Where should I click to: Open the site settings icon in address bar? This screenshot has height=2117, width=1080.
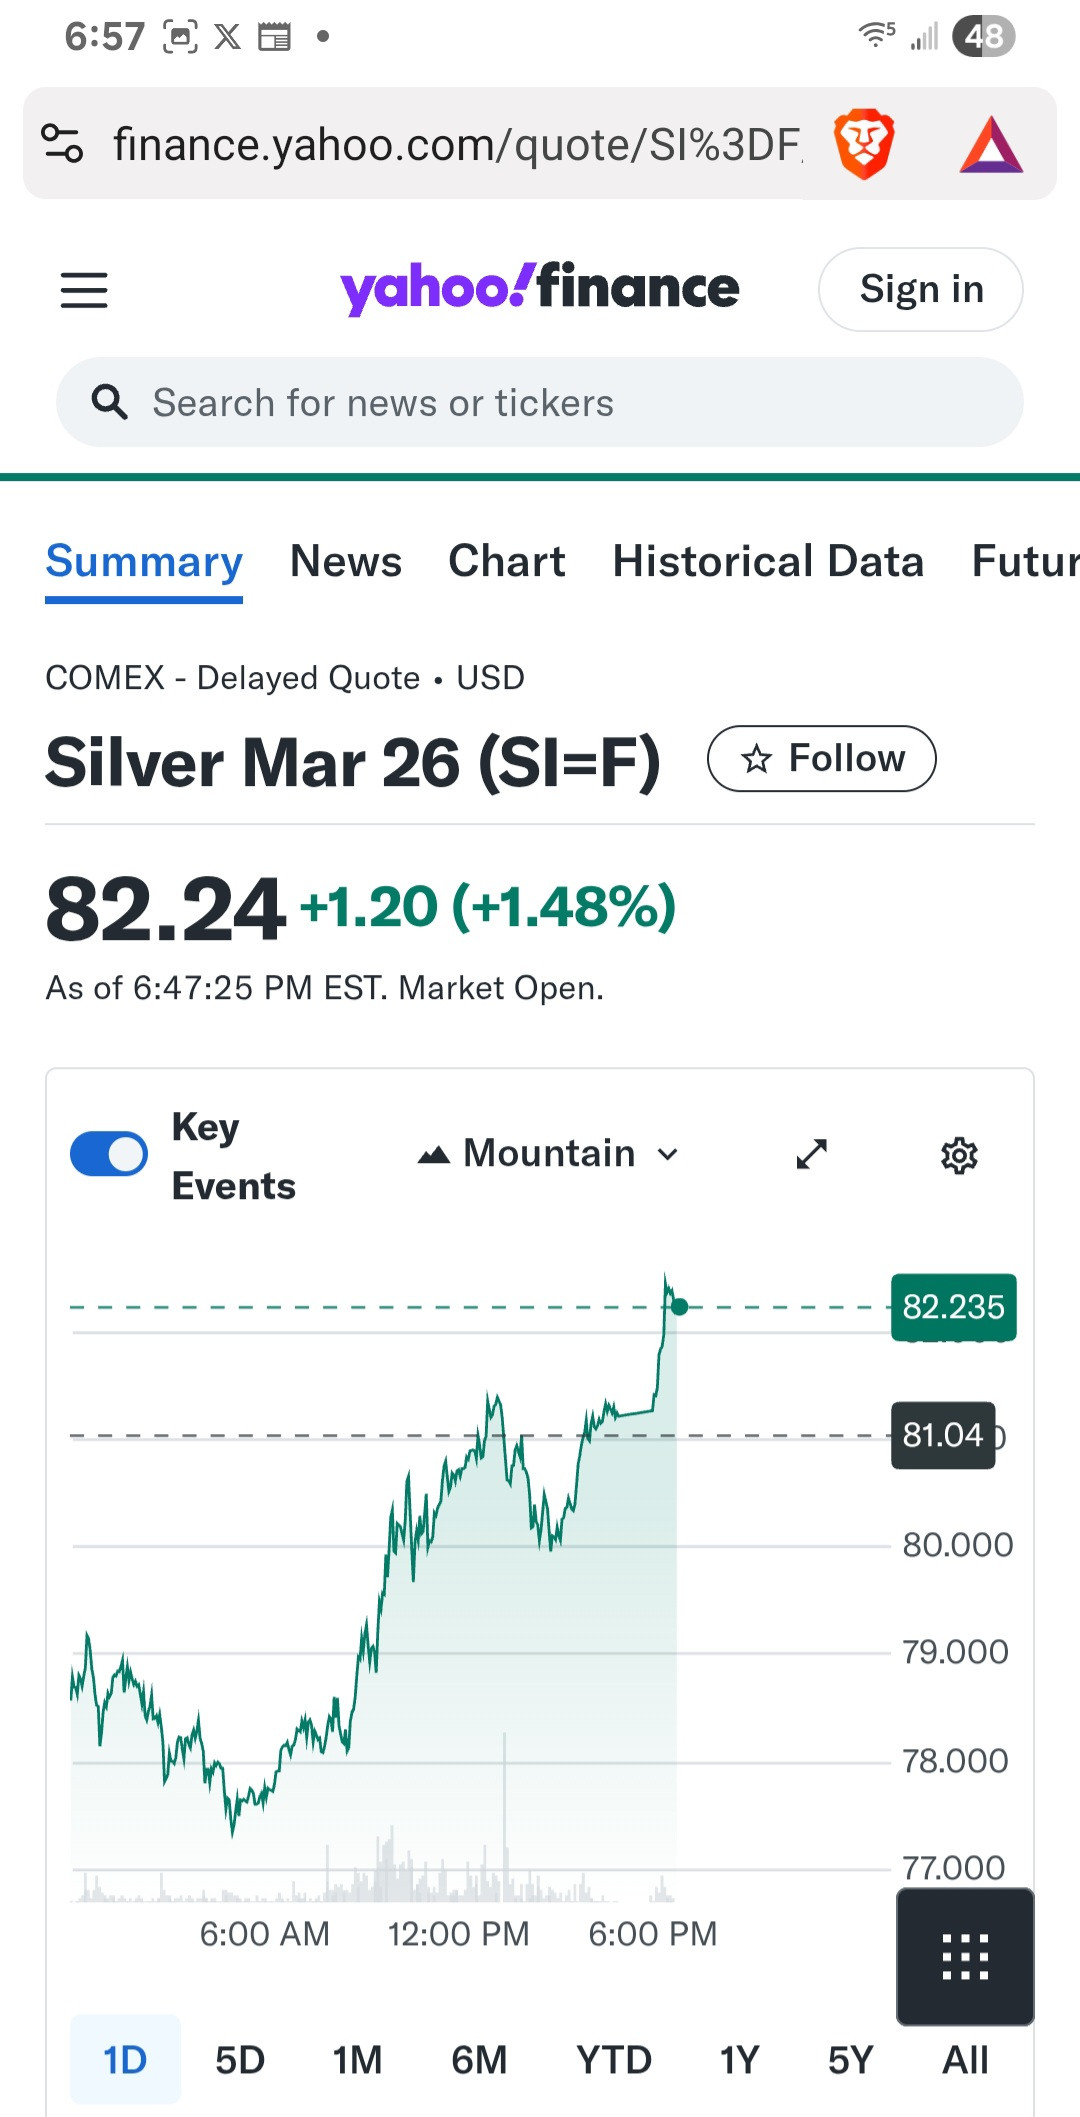click(62, 143)
